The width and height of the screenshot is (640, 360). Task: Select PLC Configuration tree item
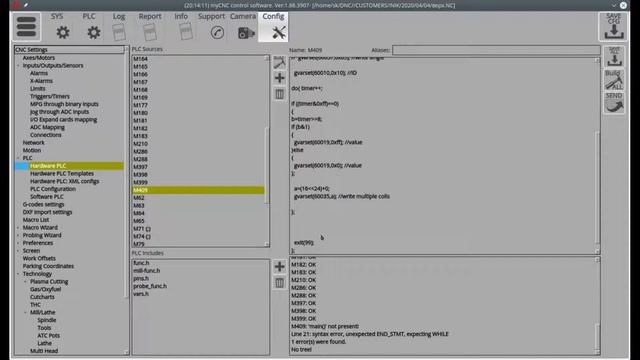[x=53, y=189]
